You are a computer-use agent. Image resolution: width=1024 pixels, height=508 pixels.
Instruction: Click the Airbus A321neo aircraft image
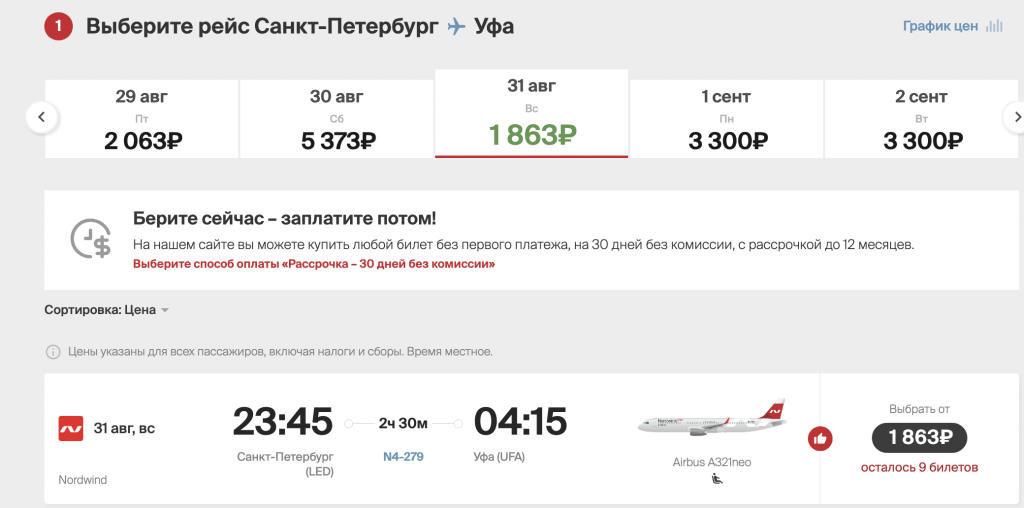[x=712, y=418]
